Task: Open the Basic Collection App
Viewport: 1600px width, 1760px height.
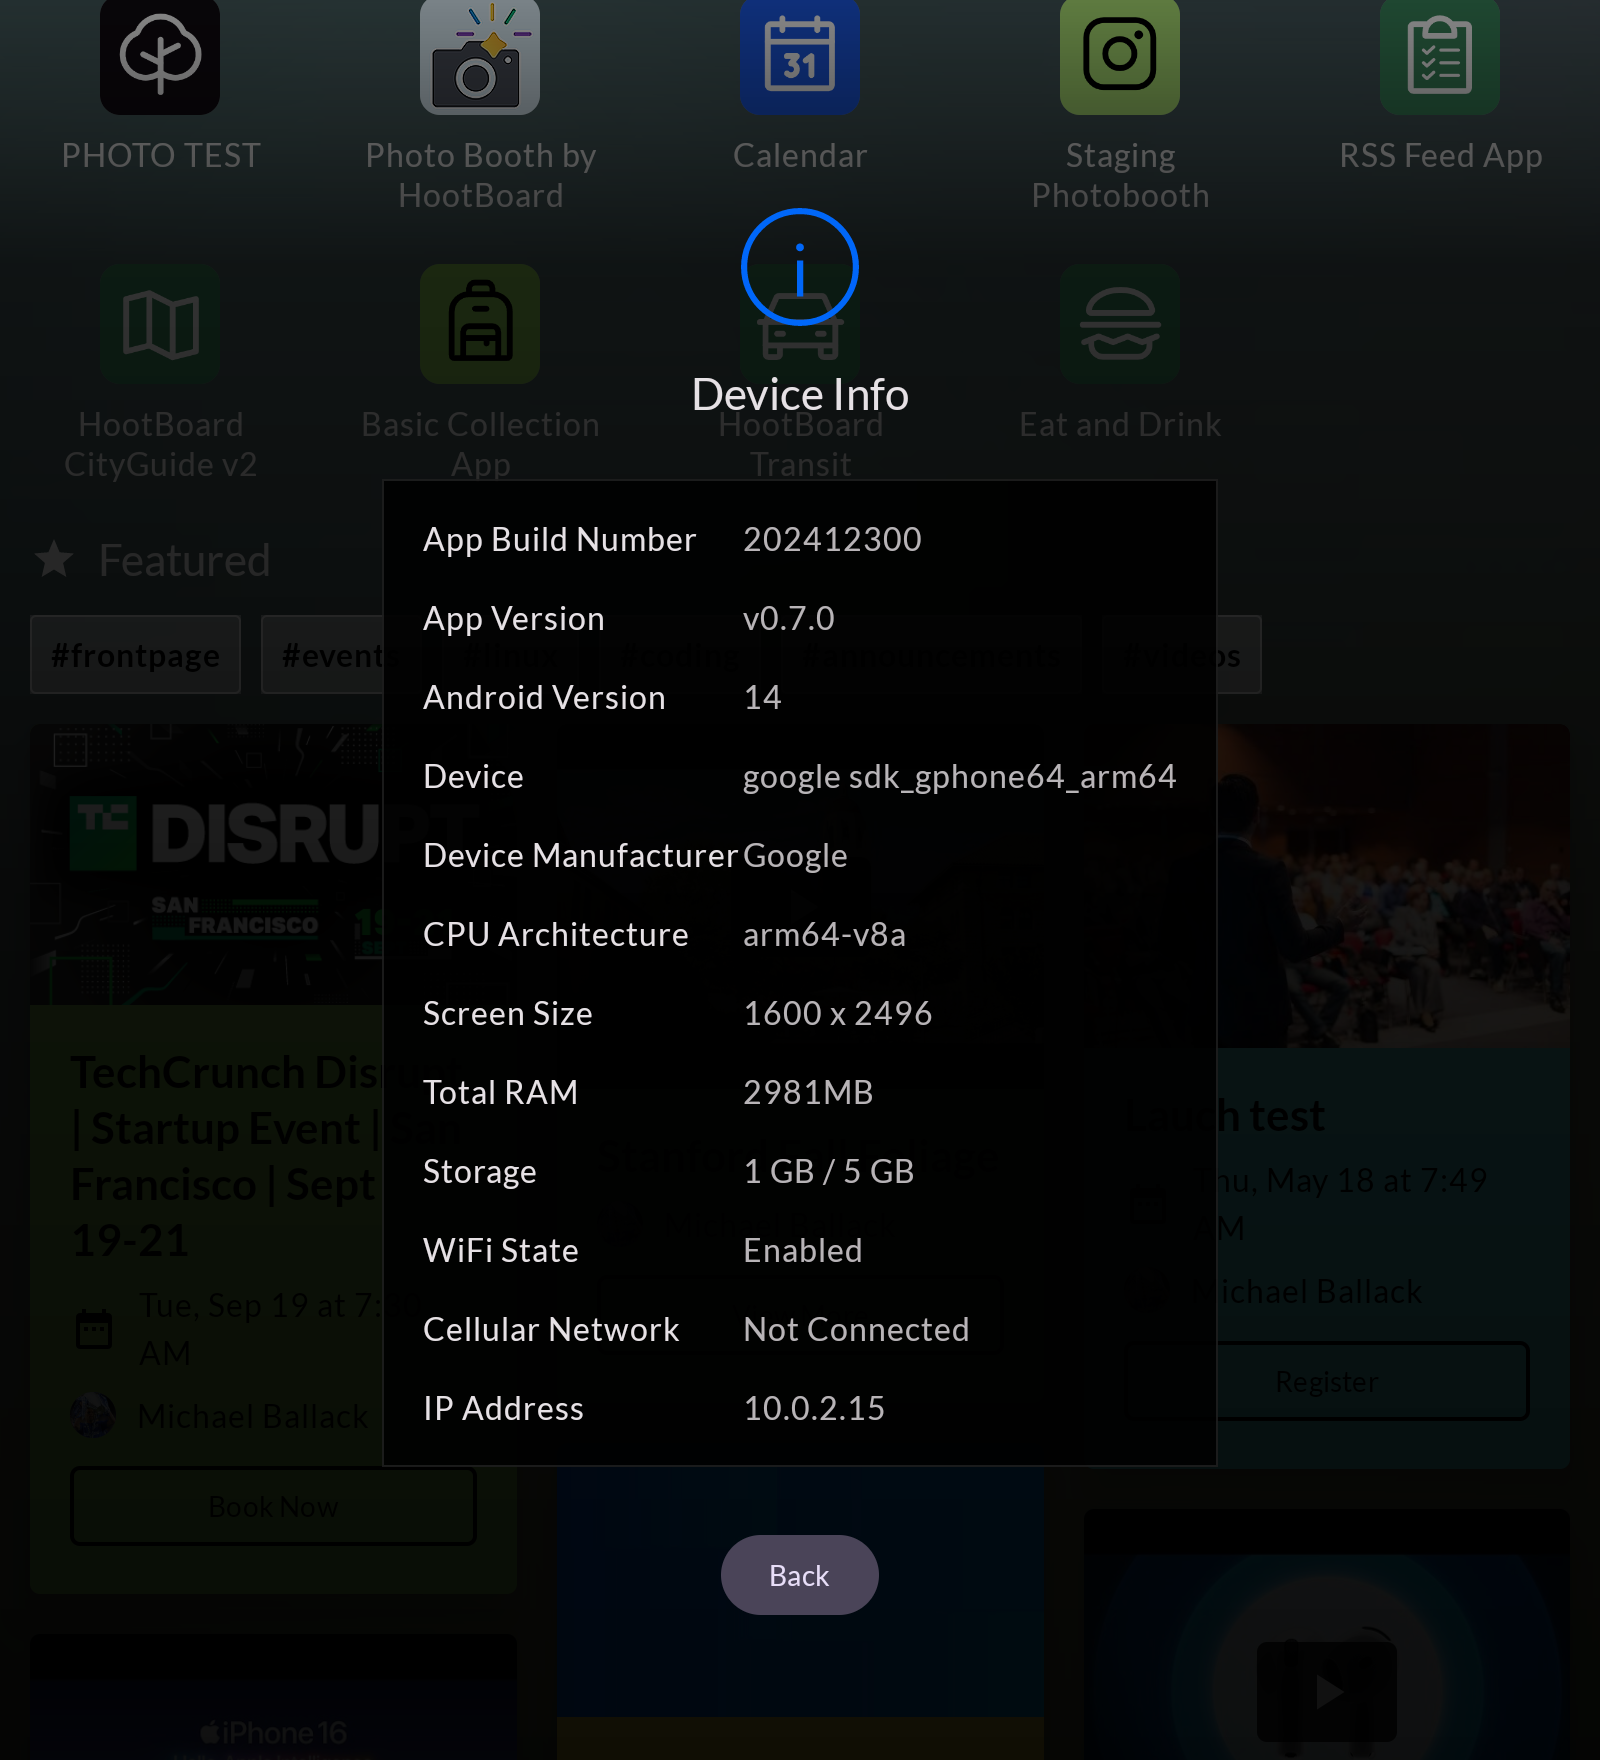Action: pos(480,325)
